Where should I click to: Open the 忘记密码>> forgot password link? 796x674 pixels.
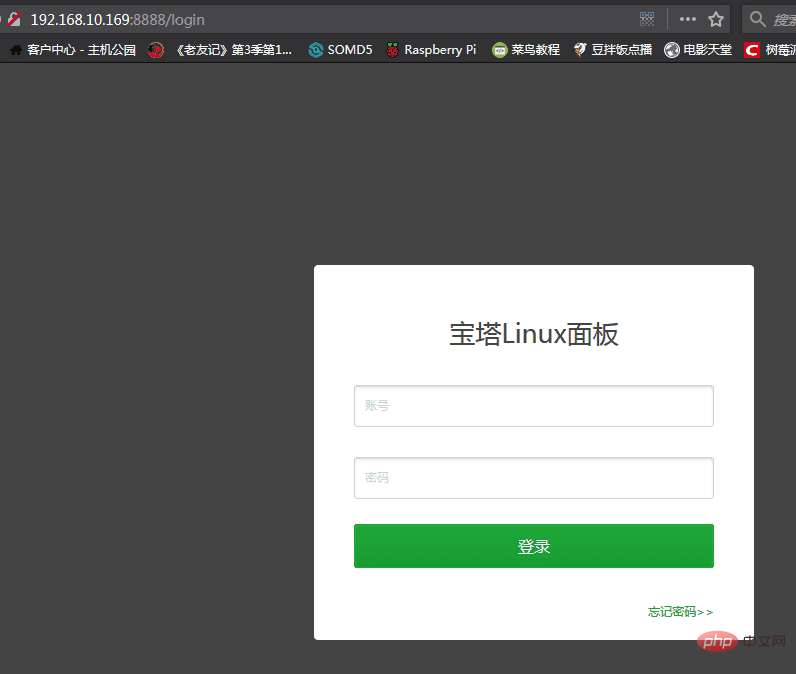pyautogui.click(x=680, y=612)
